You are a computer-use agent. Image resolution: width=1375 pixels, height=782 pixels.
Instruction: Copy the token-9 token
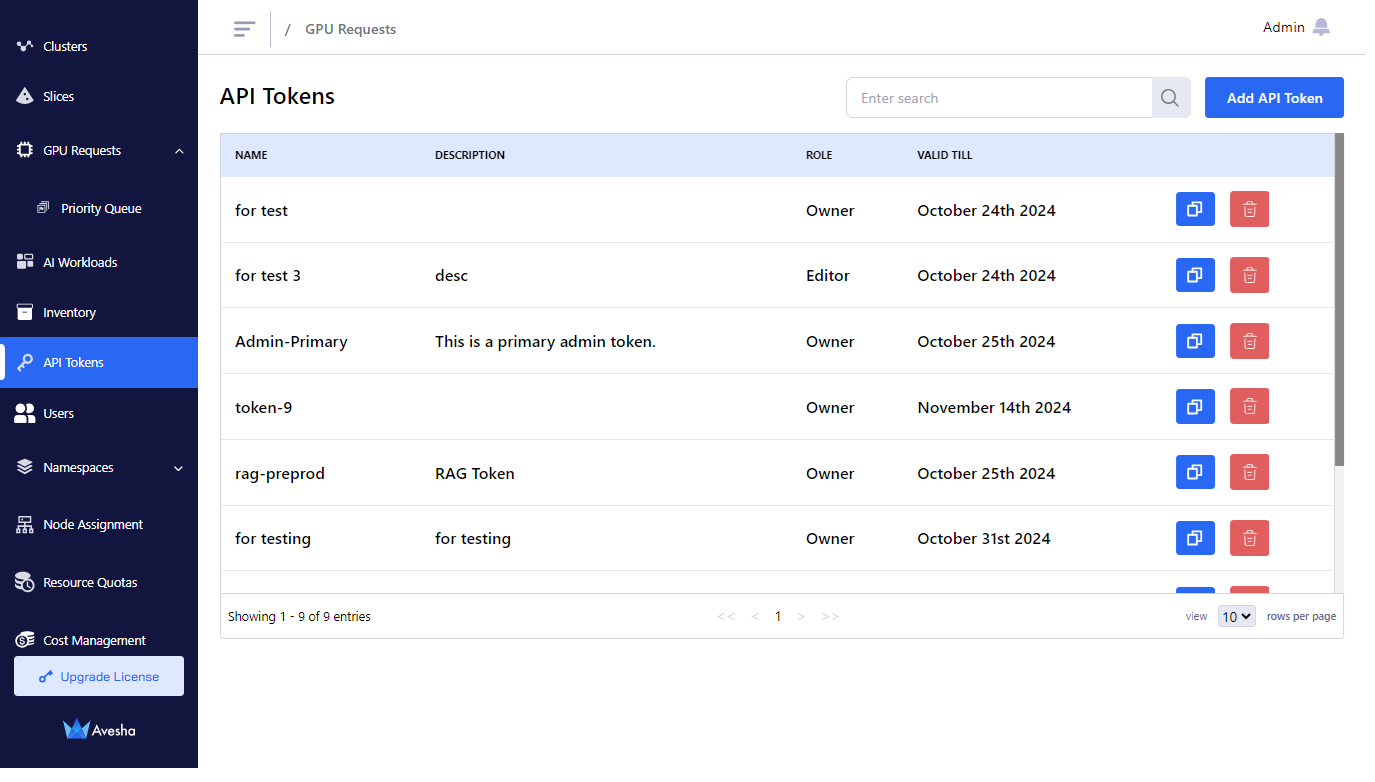(1195, 406)
